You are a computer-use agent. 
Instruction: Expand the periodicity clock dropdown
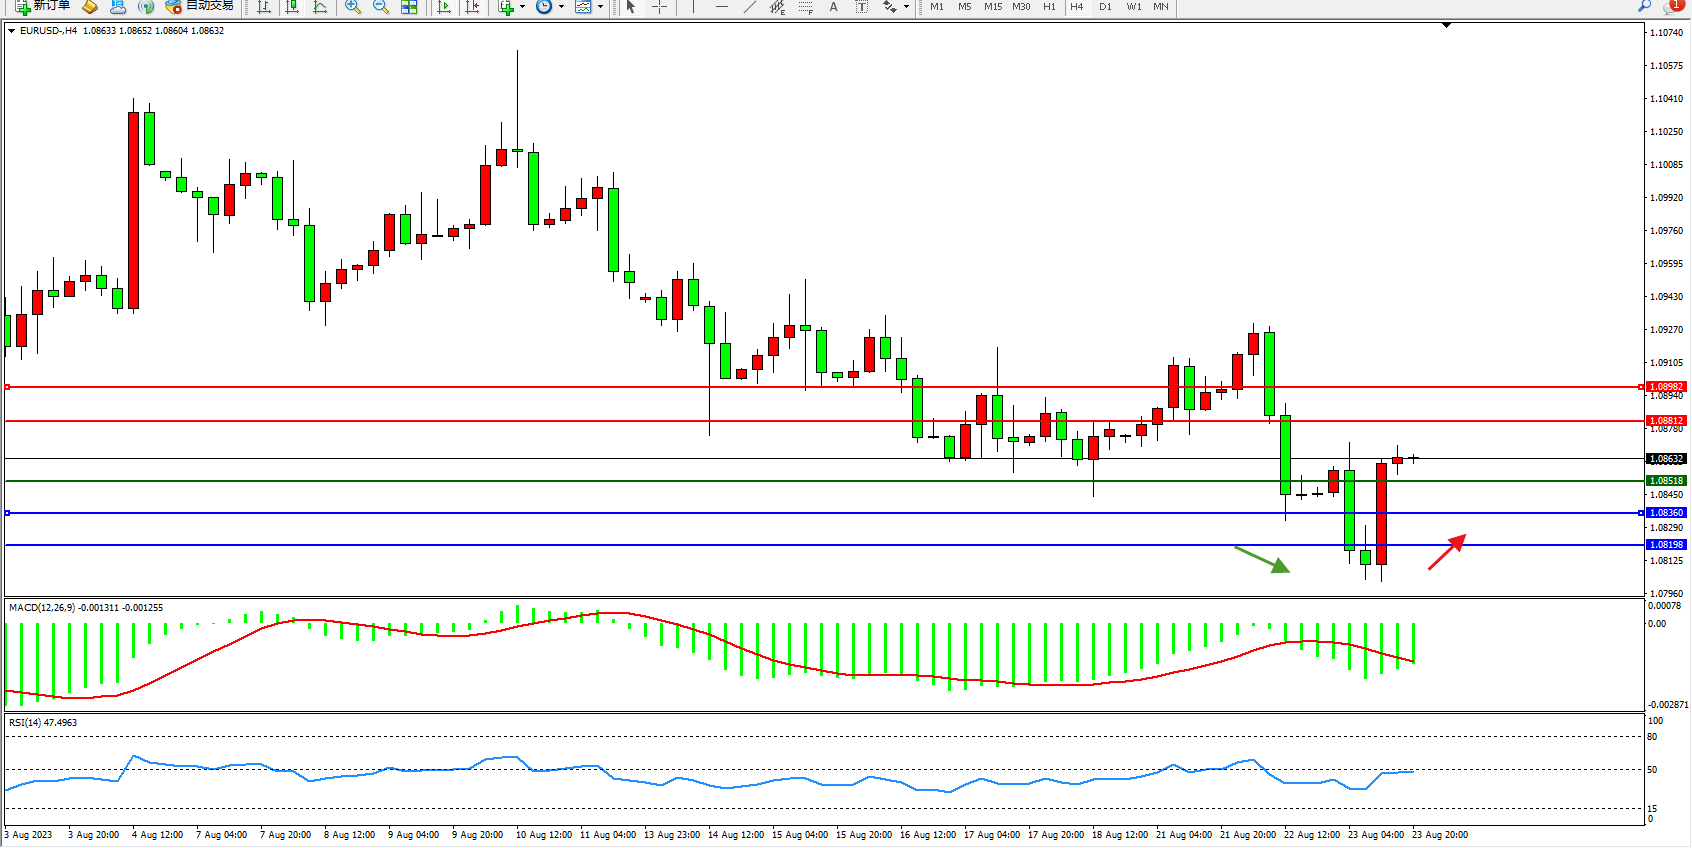click(x=561, y=7)
